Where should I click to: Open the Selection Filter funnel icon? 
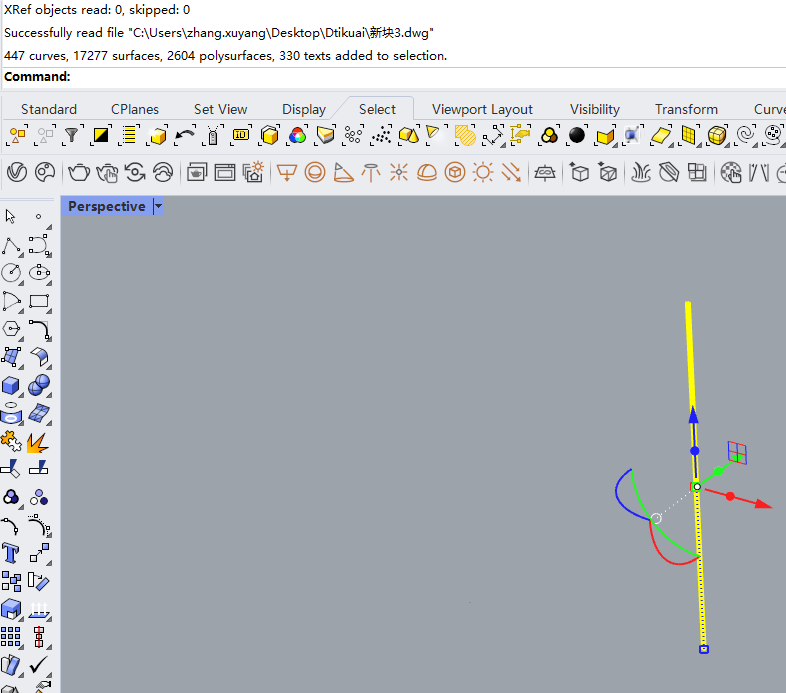click(72, 135)
